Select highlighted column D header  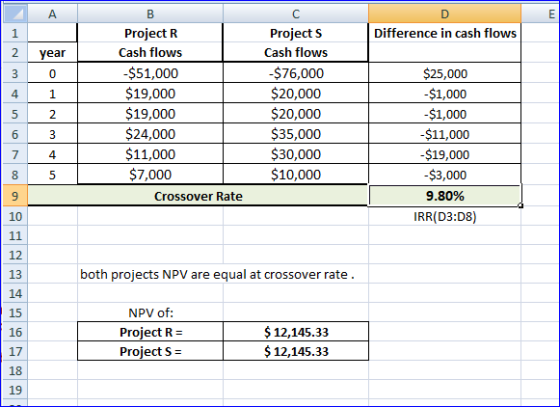point(445,14)
